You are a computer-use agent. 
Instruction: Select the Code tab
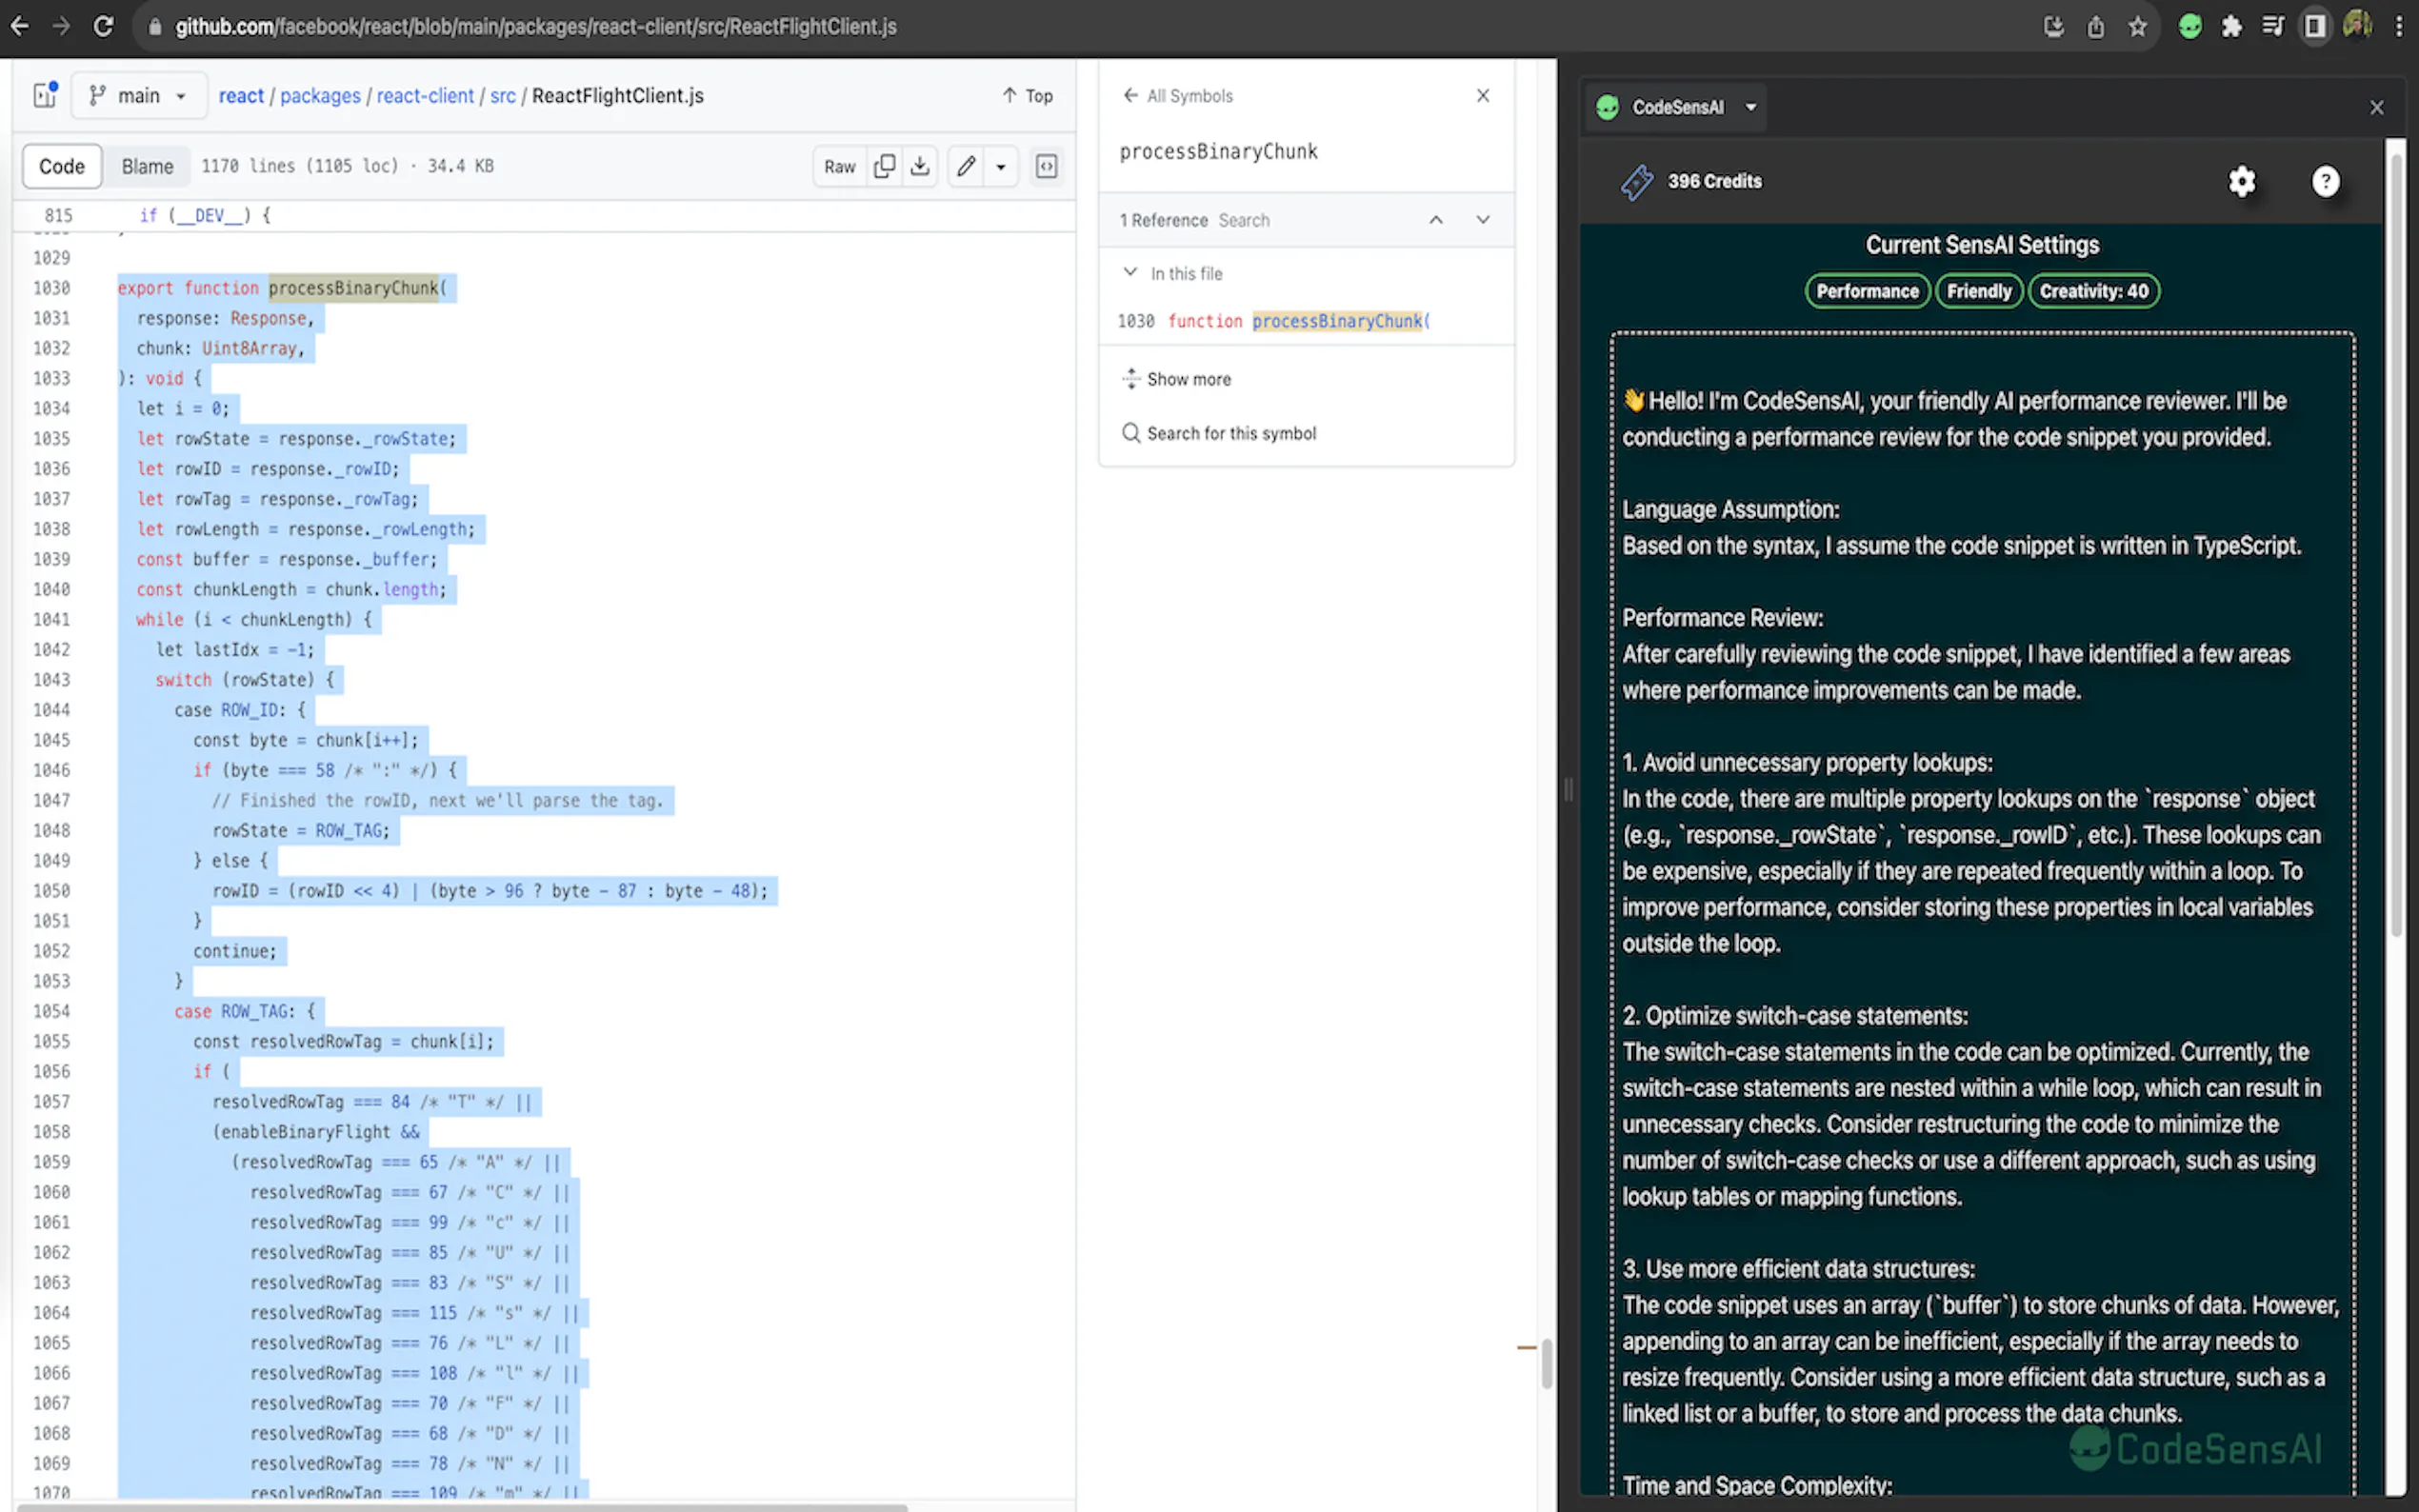(62, 166)
